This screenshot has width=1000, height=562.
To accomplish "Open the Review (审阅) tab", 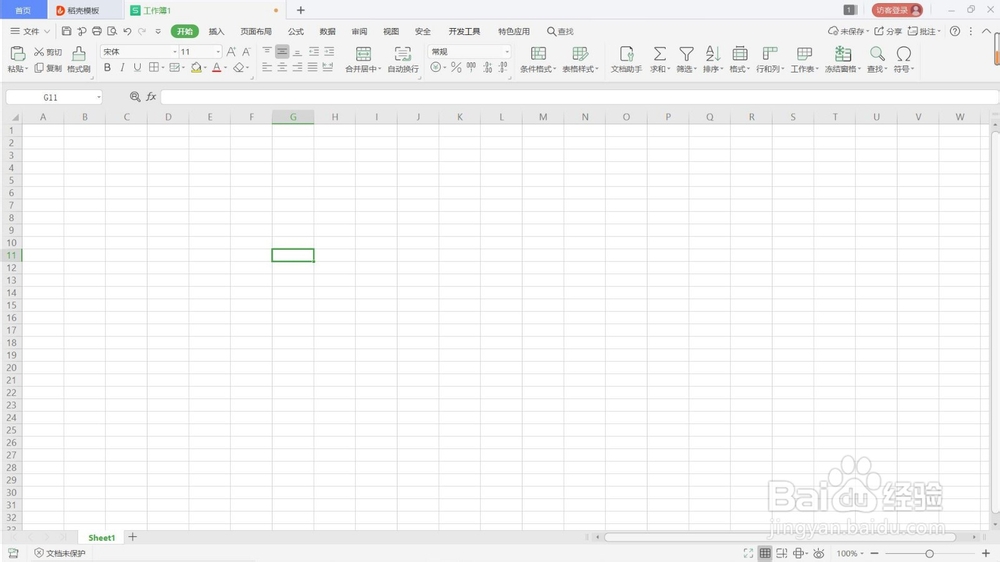I will tap(359, 31).
